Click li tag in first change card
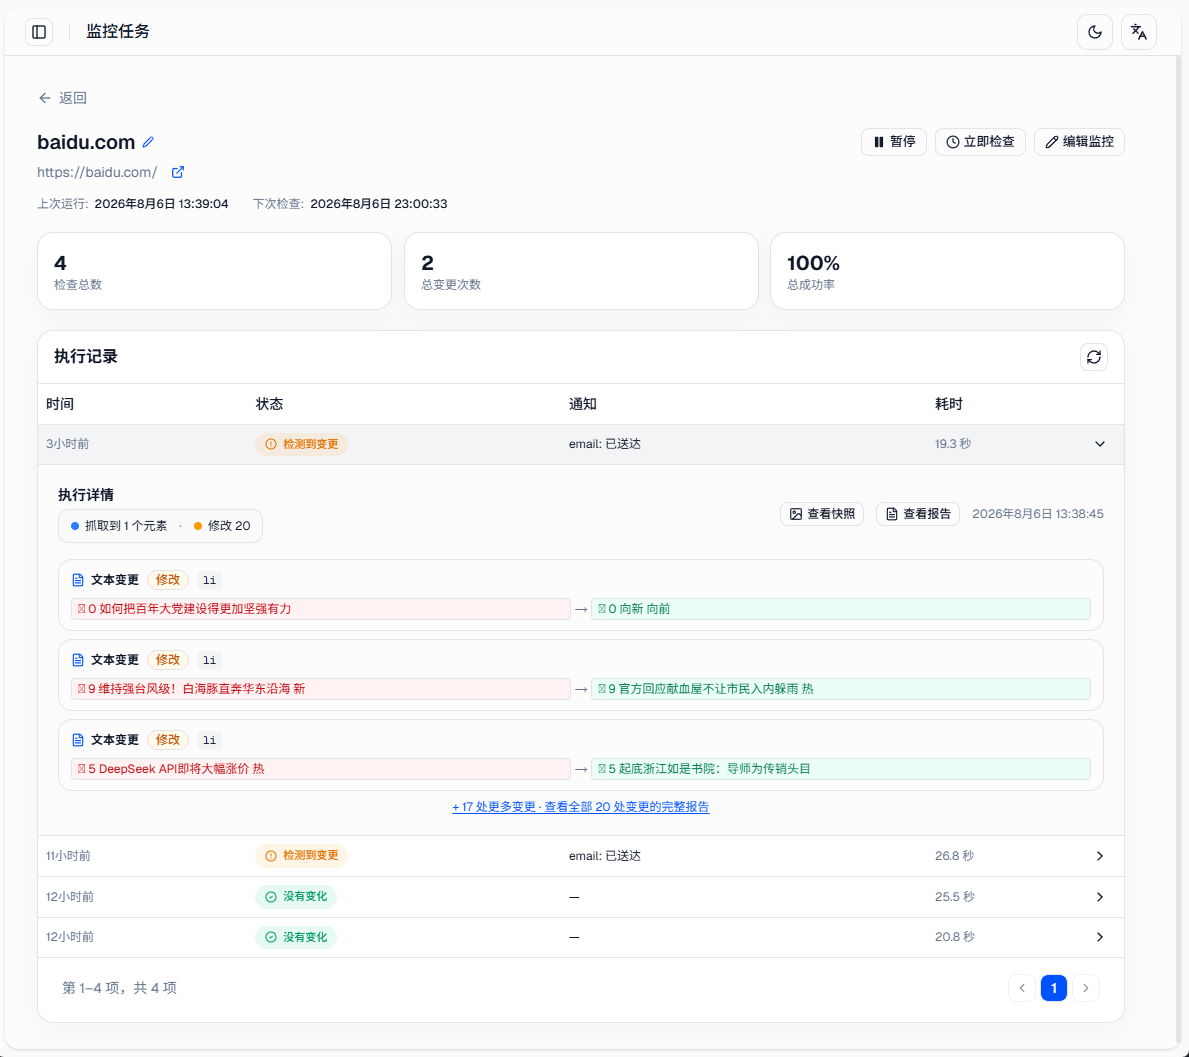Viewport: 1189px width, 1057px height. [209, 580]
